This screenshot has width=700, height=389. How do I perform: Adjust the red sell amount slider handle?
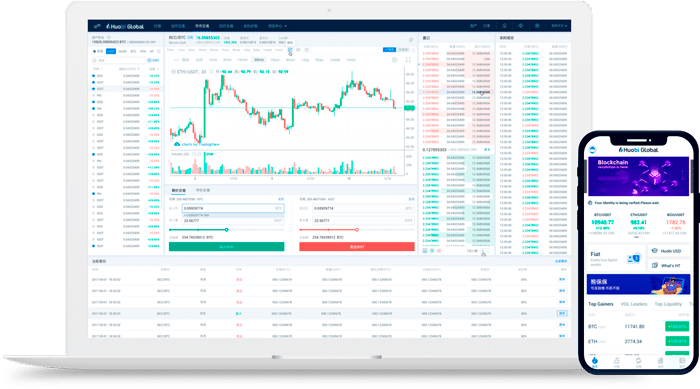tap(357, 230)
